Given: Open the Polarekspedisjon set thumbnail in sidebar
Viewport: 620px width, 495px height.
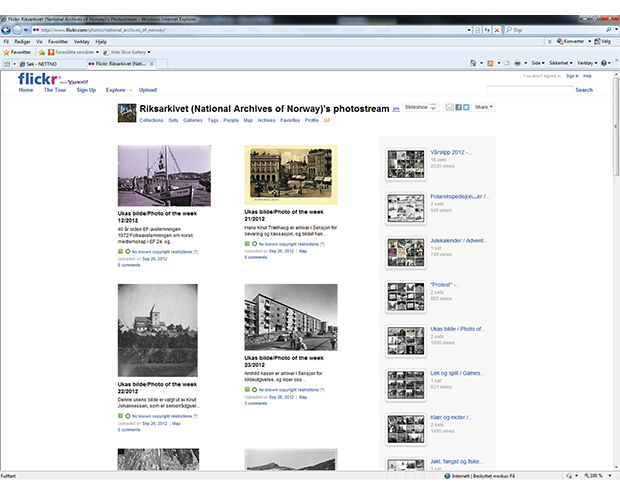Looking at the screenshot, I should [x=405, y=207].
